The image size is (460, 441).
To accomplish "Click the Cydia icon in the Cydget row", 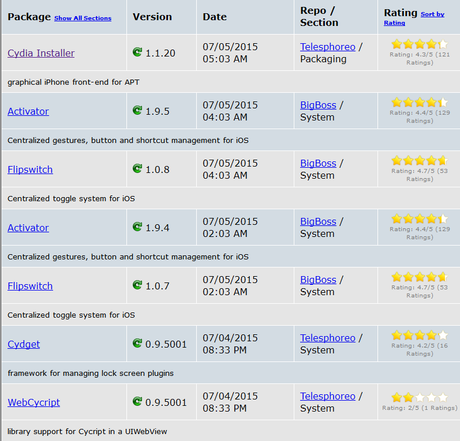I will [137, 343].
